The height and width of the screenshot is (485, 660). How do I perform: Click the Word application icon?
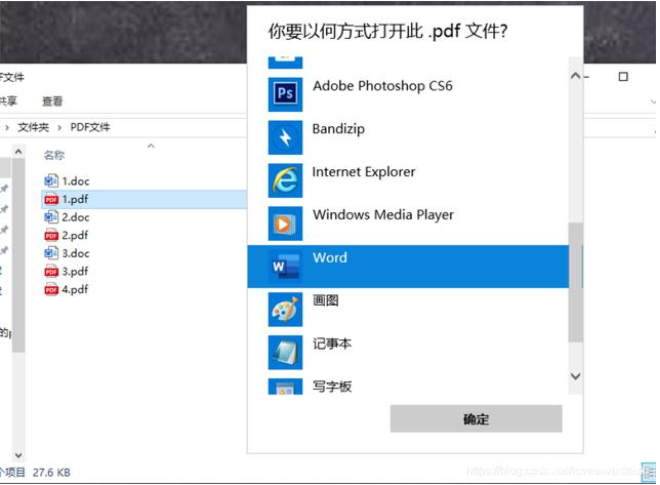point(285,266)
